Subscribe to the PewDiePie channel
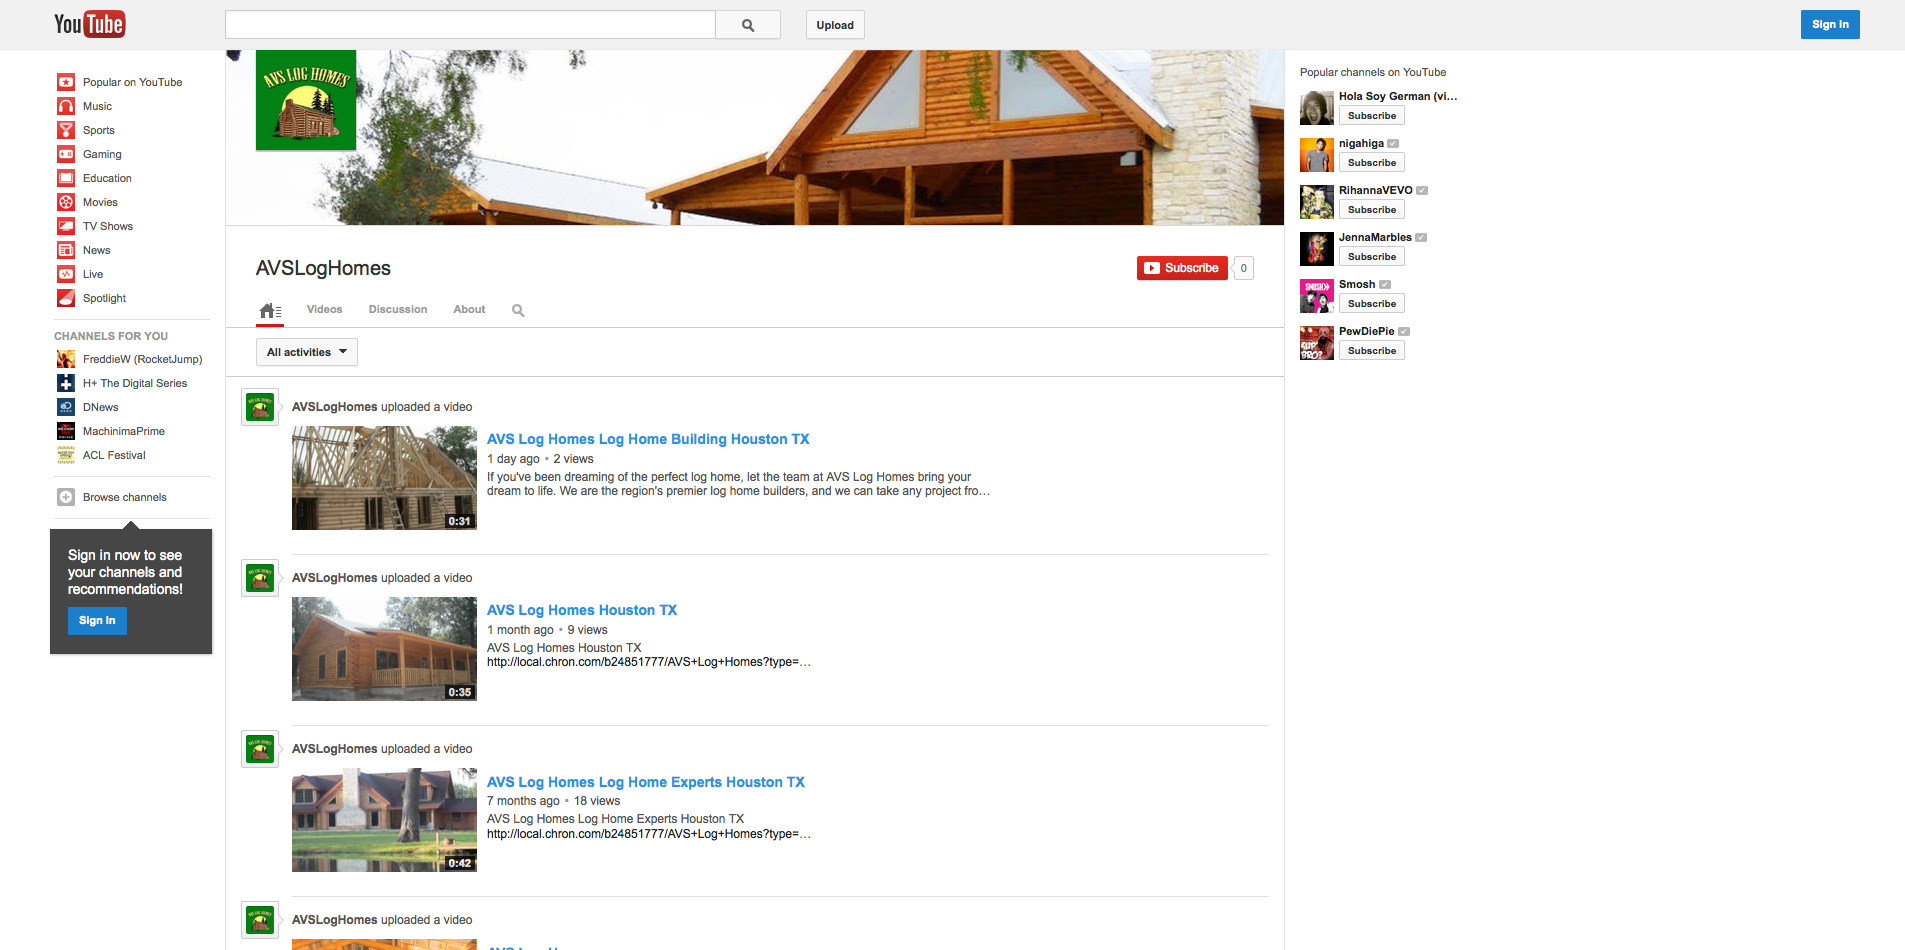Image resolution: width=1905 pixels, height=950 pixels. click(x=1371, y=351)
